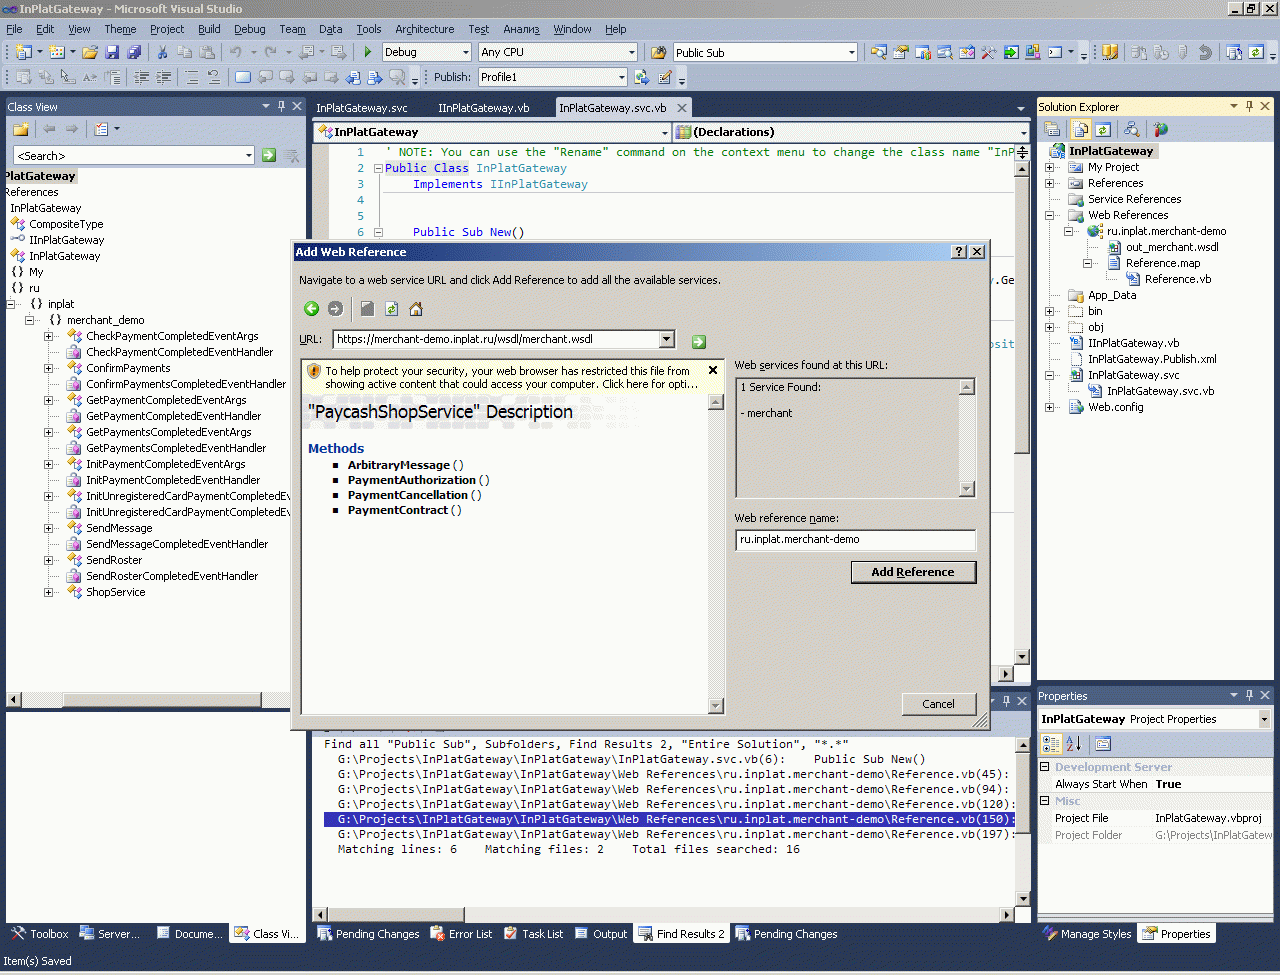Click the Add Reference button
Viewport: 1280px width, 975px height.
click(912, 572)
